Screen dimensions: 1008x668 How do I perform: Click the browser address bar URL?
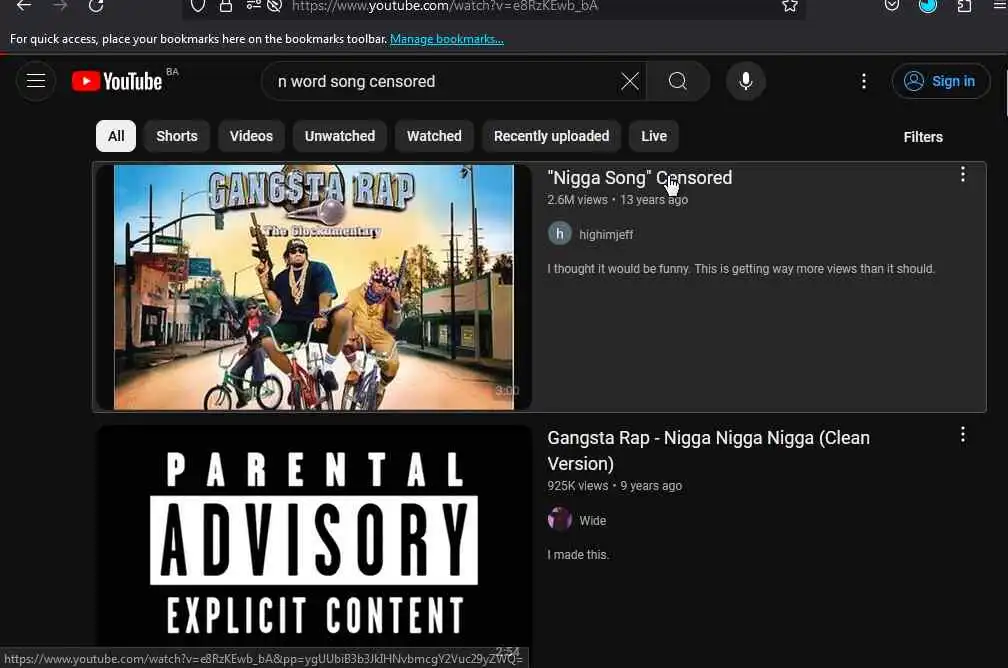[445, 6]
